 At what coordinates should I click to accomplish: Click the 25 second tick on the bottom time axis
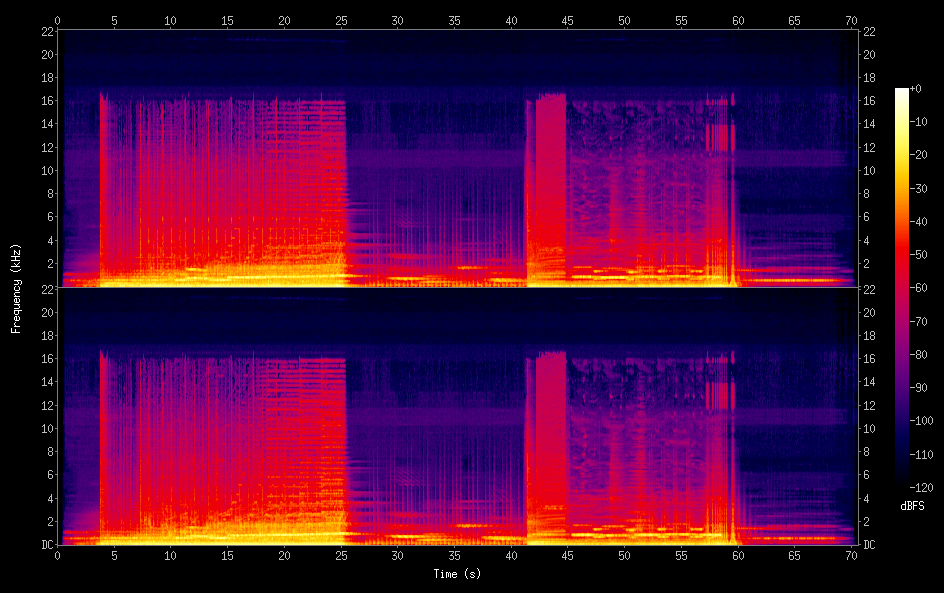point(342,554)
